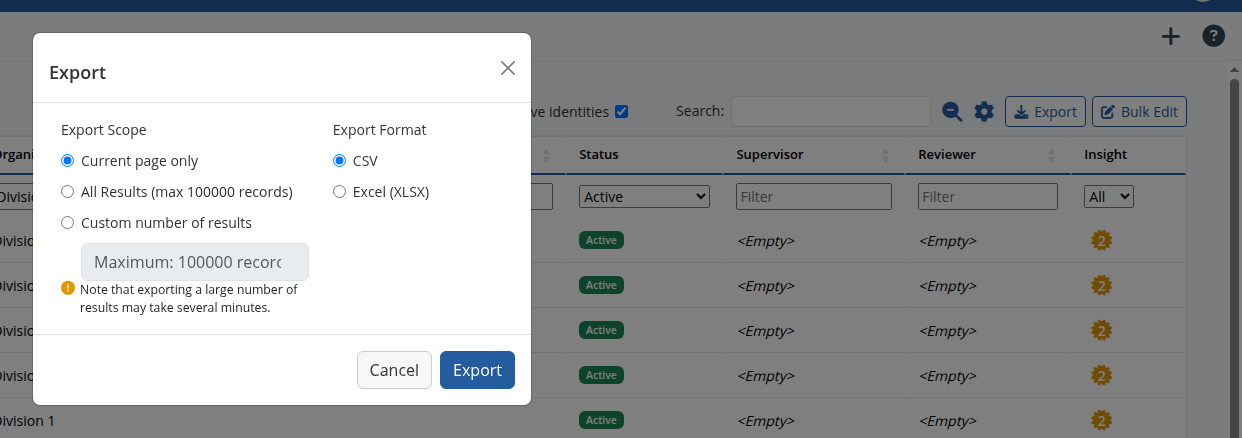Click the Search input box
Viewport: 1242px width, 438px height.
(831, 111)
